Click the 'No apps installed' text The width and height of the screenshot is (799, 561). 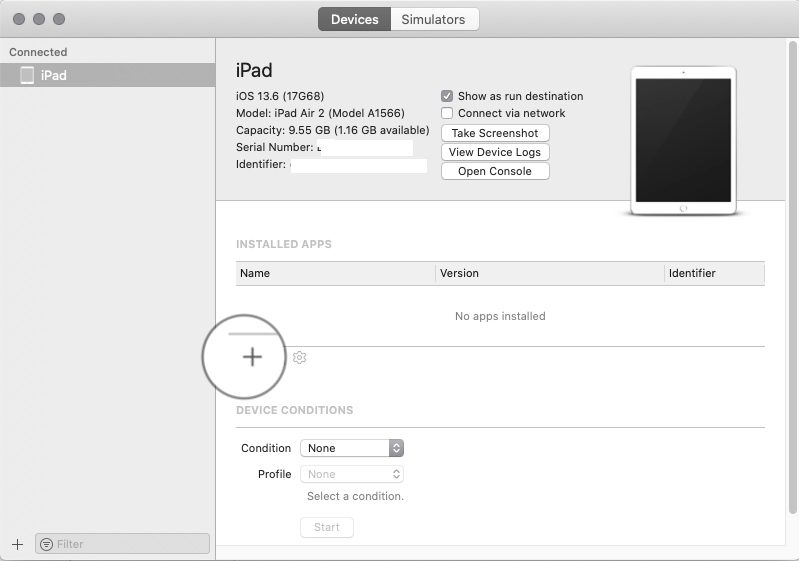click(x=500, y=316)
